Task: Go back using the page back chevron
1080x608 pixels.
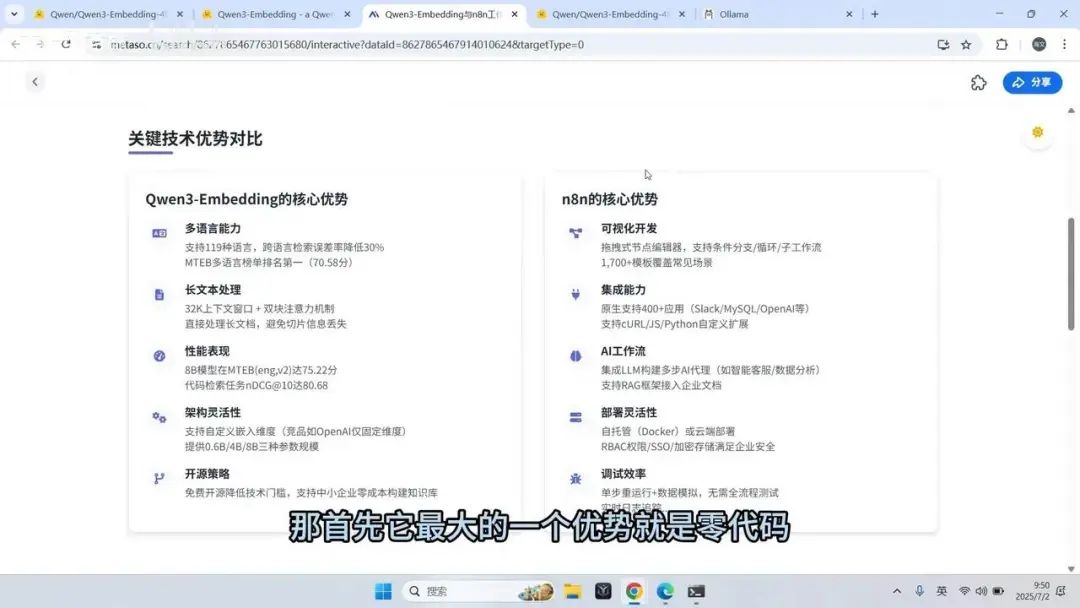Action: click(34, 82)
